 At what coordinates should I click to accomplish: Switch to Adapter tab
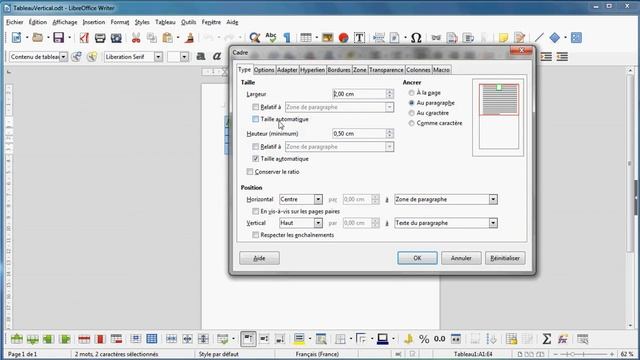(x=287, y=70)
